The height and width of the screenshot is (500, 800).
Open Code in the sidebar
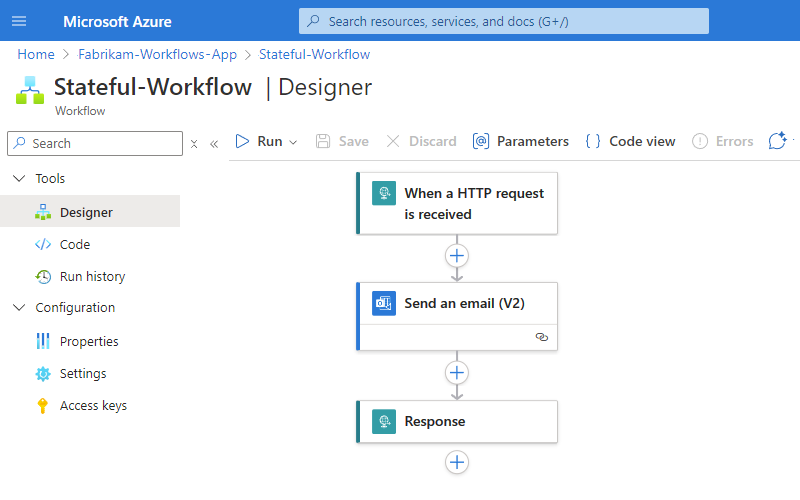75,244
